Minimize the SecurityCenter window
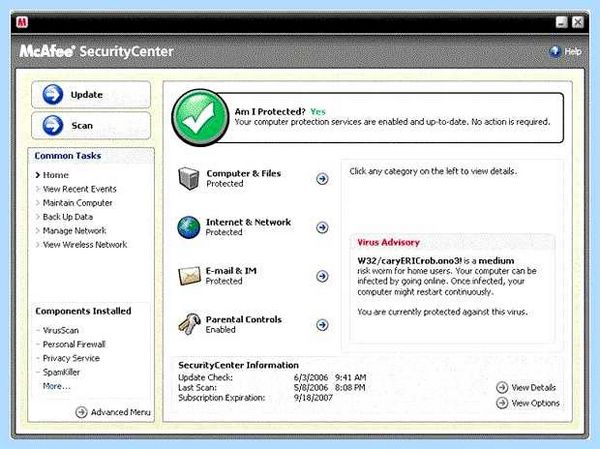Viewport: 600px width, 449px height. [x=561, y=22]
